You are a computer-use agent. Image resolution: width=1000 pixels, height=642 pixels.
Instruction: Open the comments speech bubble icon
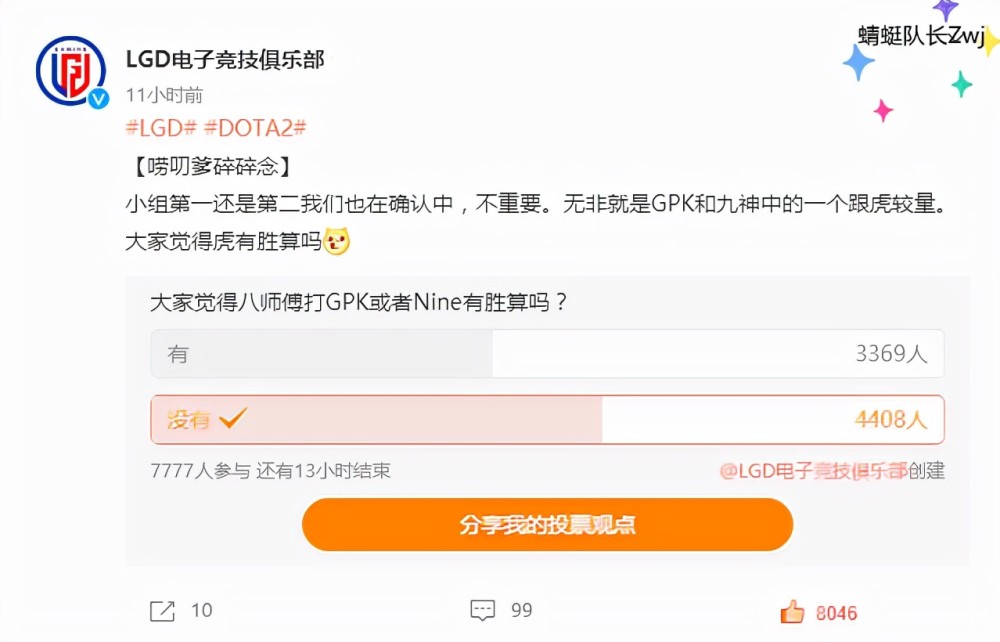click(482, 611)
